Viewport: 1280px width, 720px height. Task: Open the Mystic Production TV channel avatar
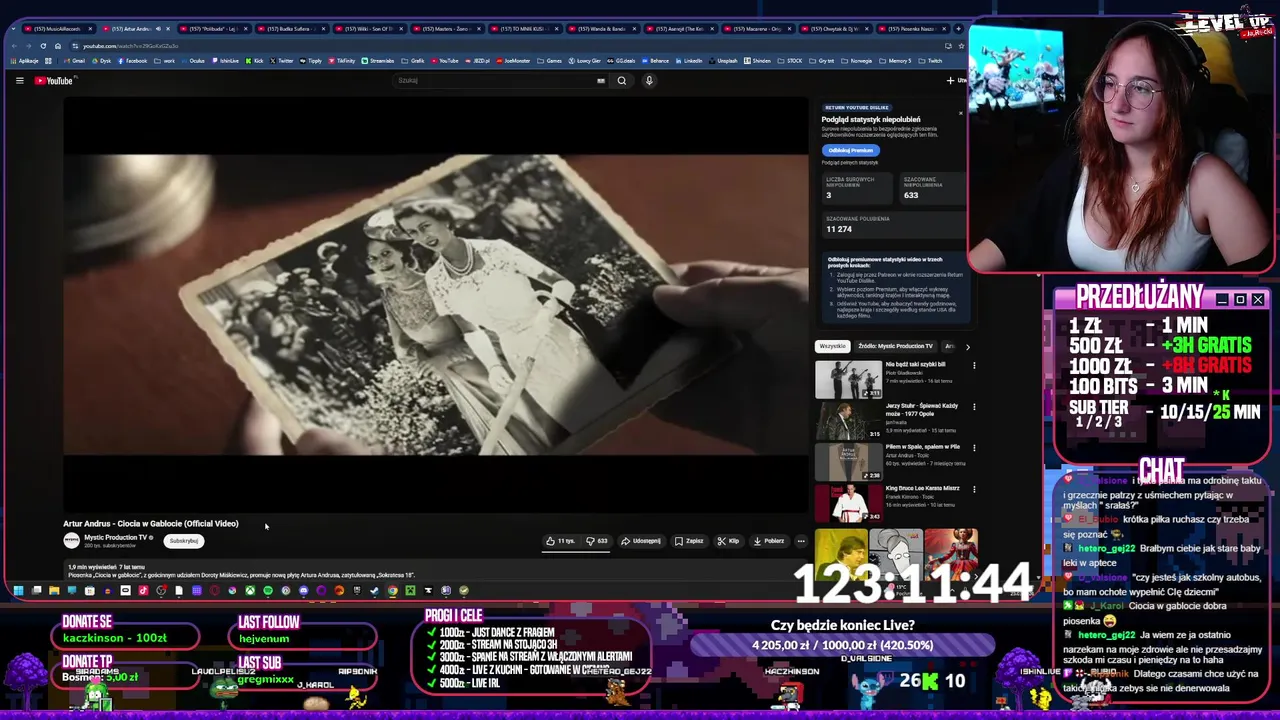(71, 540)
